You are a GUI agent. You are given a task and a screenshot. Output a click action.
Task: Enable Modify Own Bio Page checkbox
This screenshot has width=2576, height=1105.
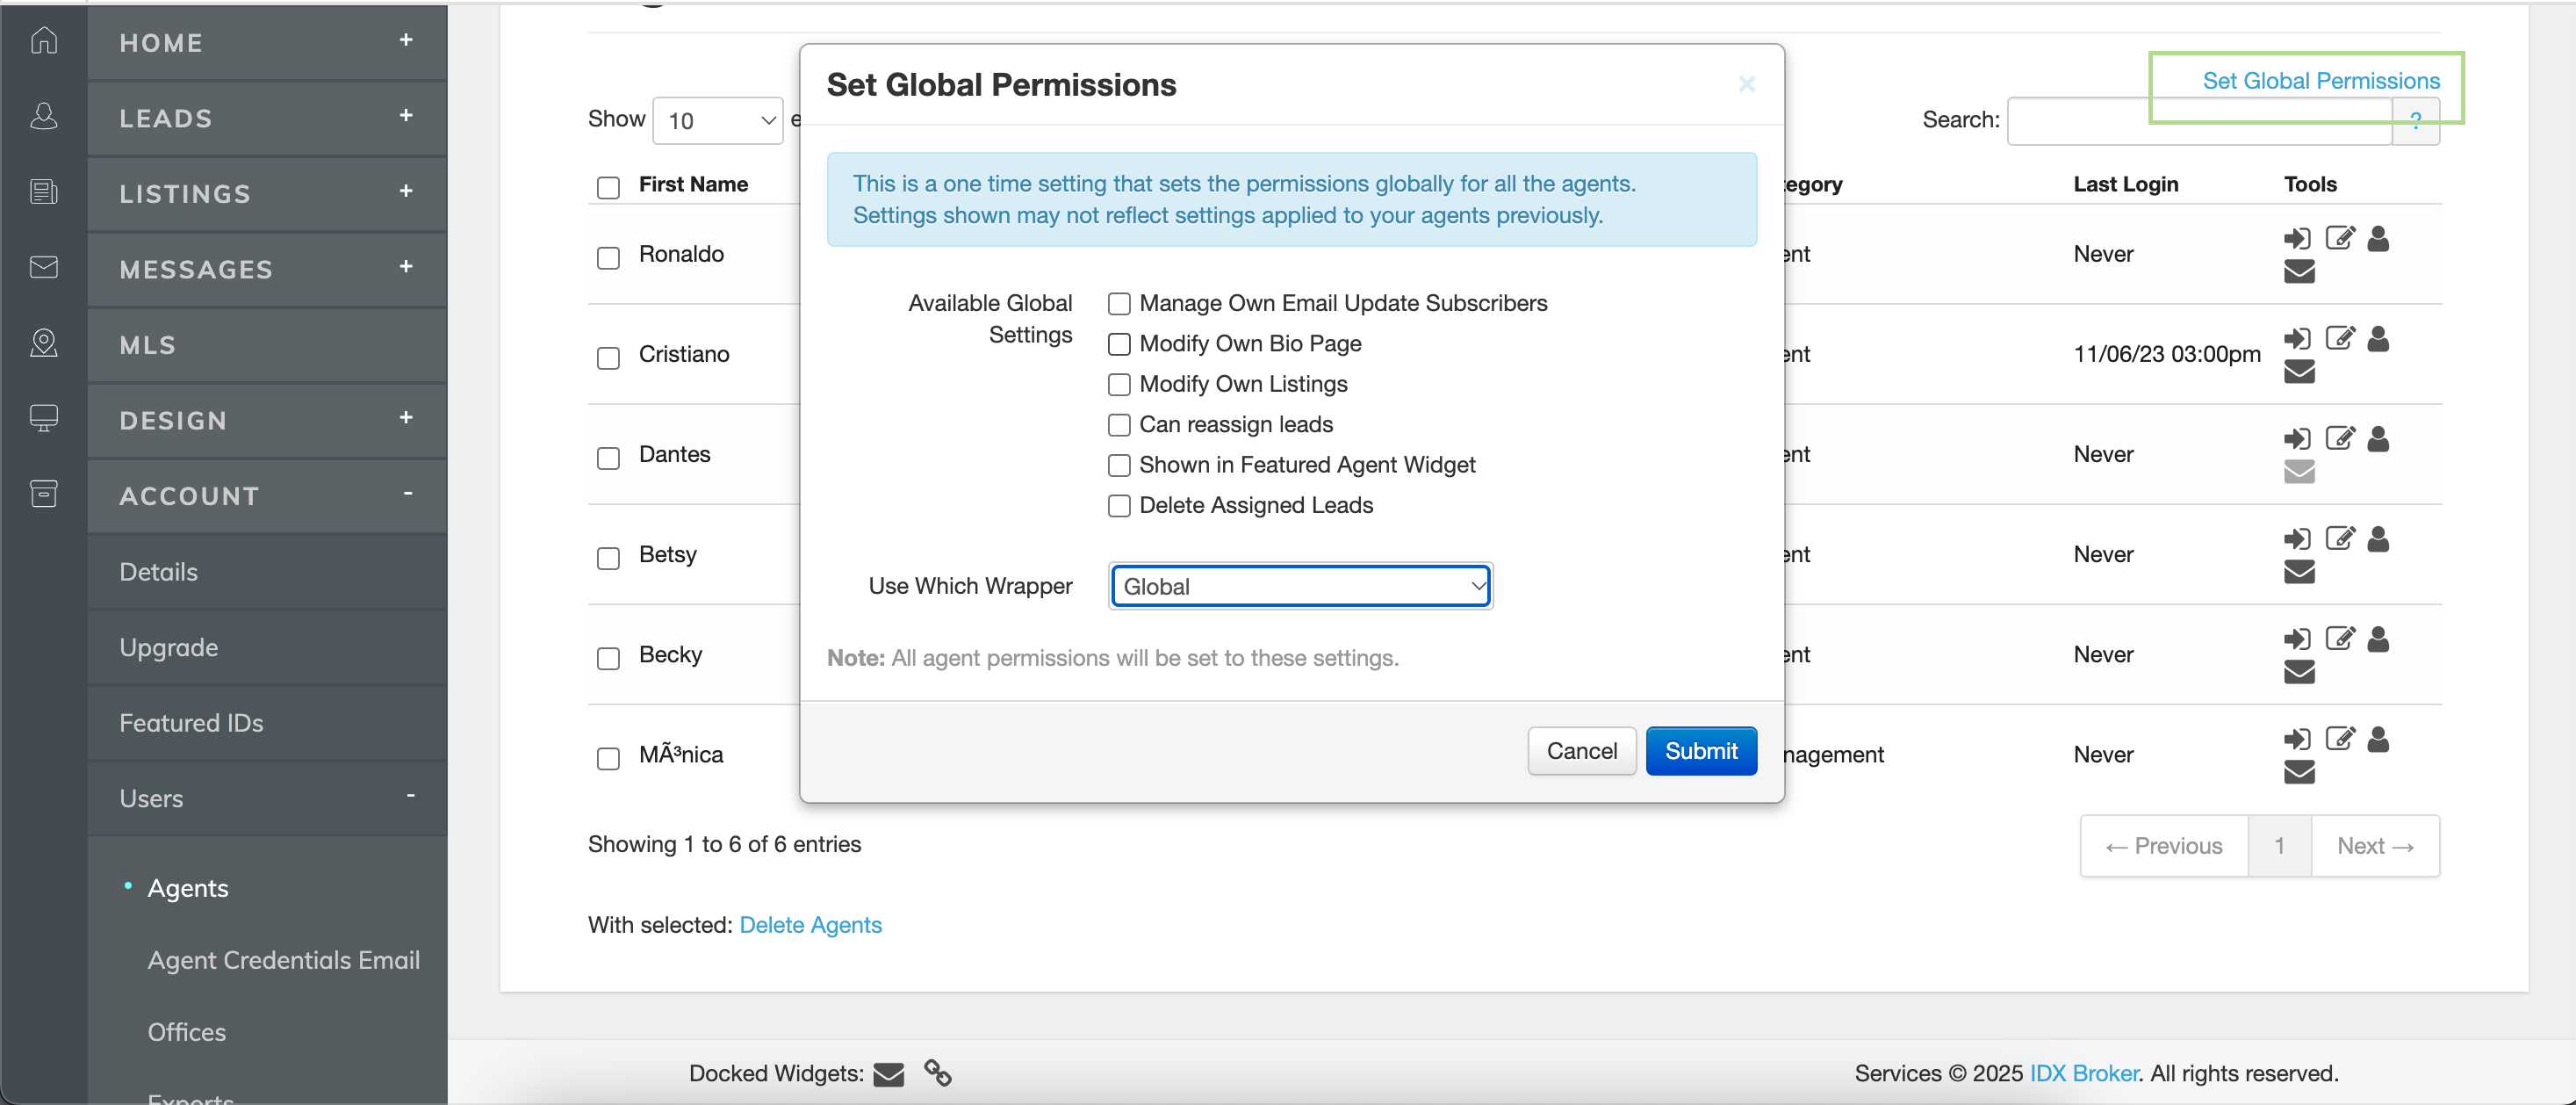click(x=1119, y=344)
